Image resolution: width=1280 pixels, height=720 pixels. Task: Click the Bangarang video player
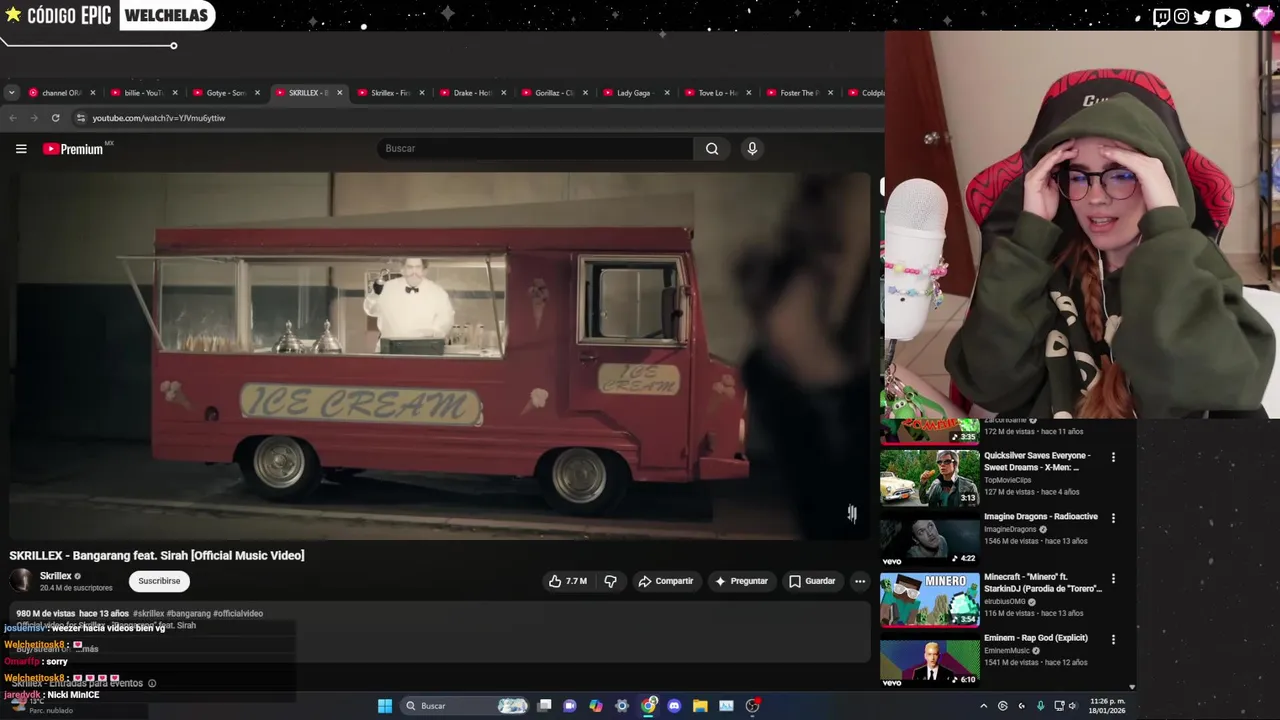point(440,356)
